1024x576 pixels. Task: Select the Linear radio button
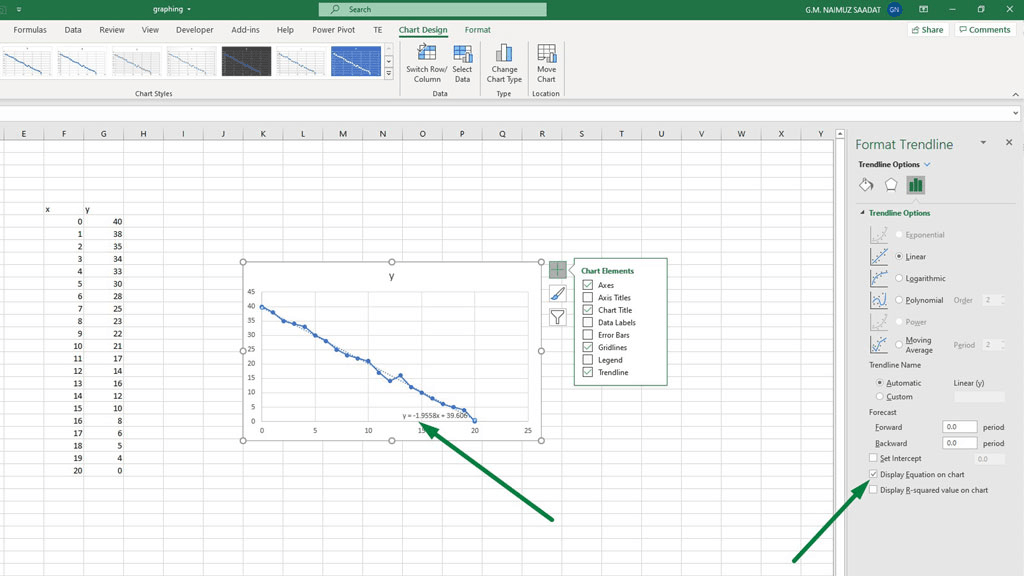(x=899, y=256)
